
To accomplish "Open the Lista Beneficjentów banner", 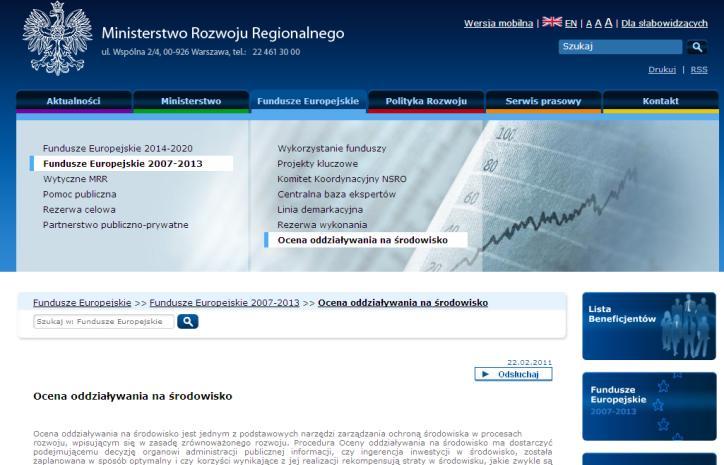I will 649,326.
